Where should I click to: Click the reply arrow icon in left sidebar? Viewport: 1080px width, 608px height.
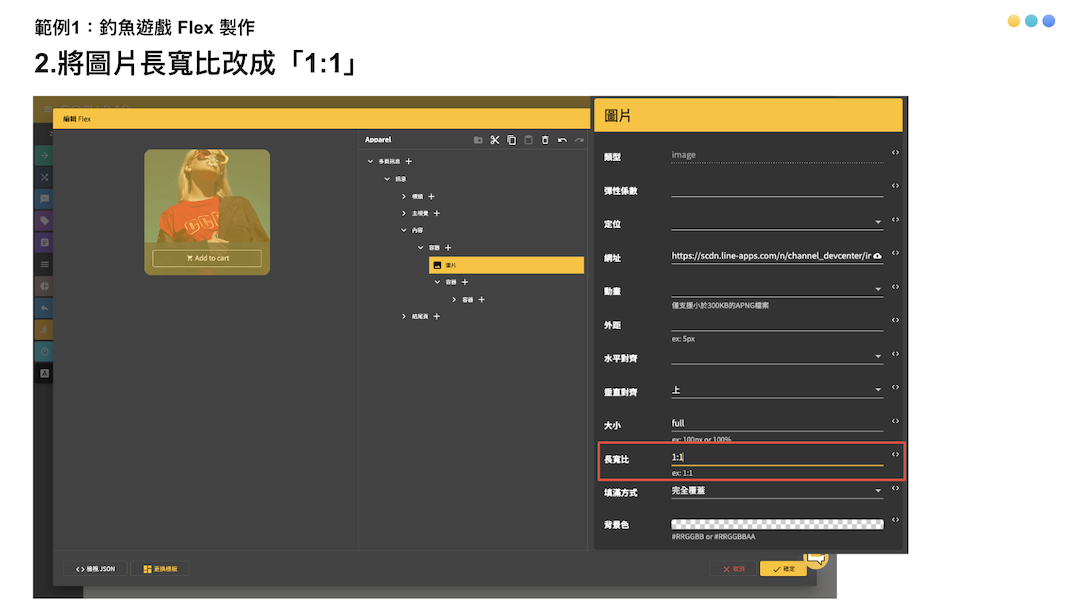click(44, 308)
